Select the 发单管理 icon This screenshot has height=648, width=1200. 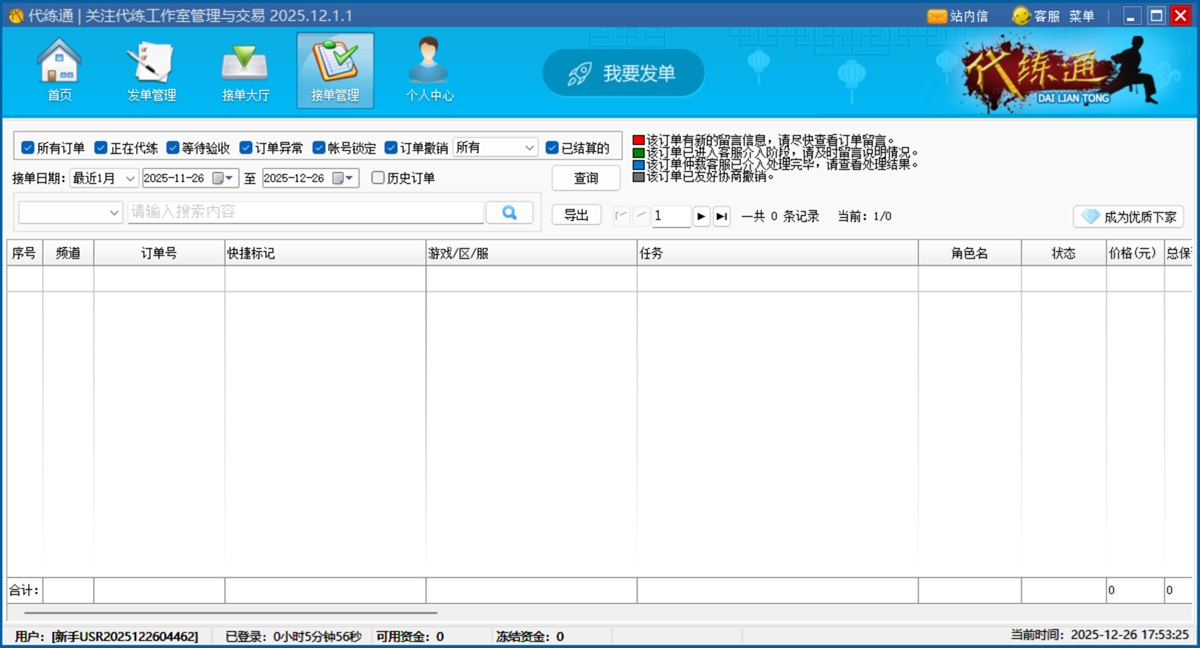coord(150,68)
